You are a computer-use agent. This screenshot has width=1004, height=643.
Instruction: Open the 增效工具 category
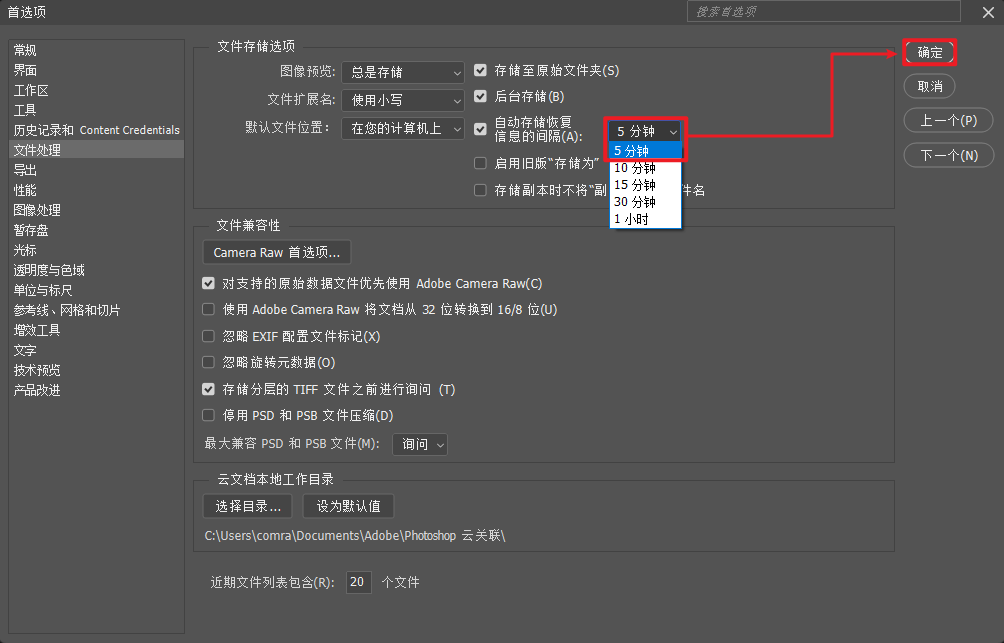coord(37,330)
